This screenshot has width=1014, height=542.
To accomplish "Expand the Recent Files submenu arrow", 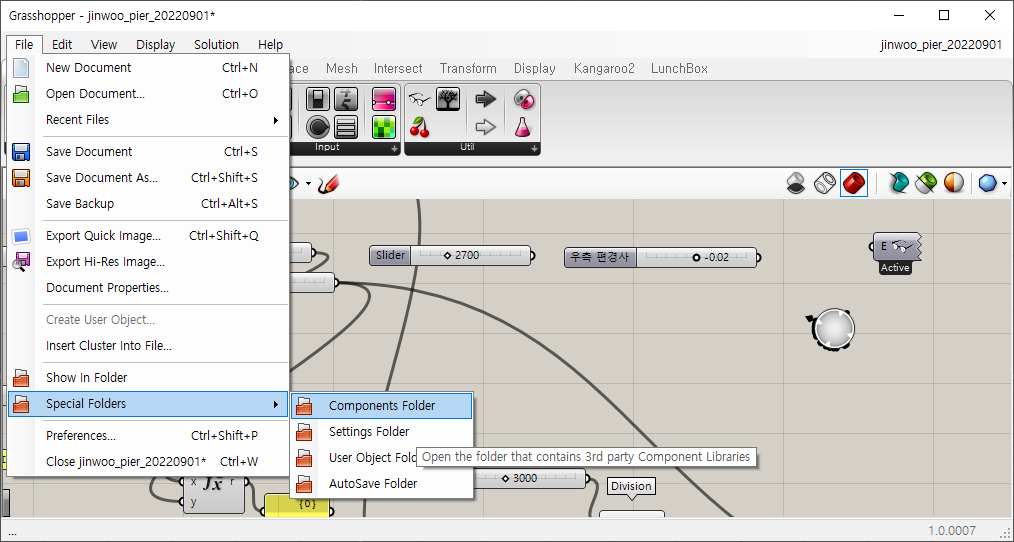I will (275, 120).
